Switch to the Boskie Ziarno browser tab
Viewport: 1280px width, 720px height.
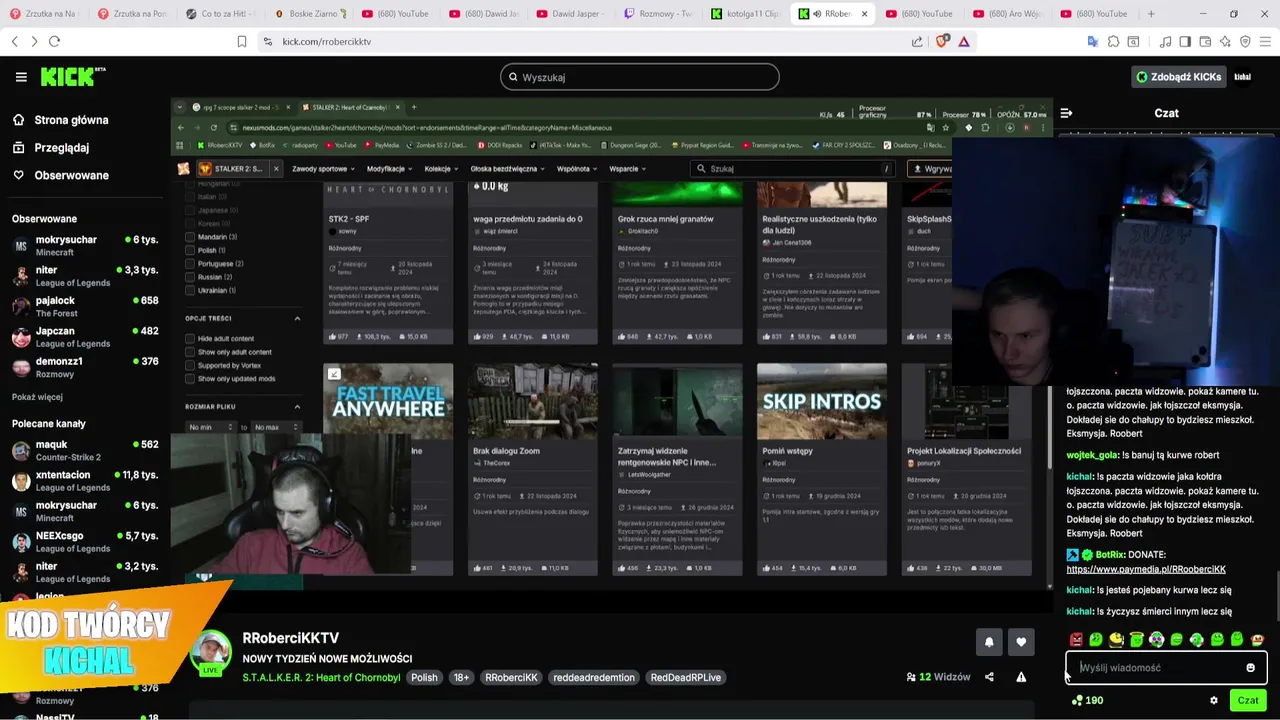(309, 14)
